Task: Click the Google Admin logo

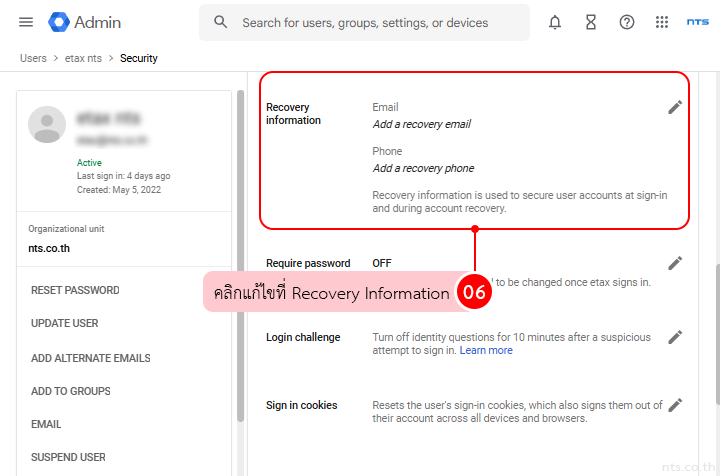Action: click(x=86, y=22)
